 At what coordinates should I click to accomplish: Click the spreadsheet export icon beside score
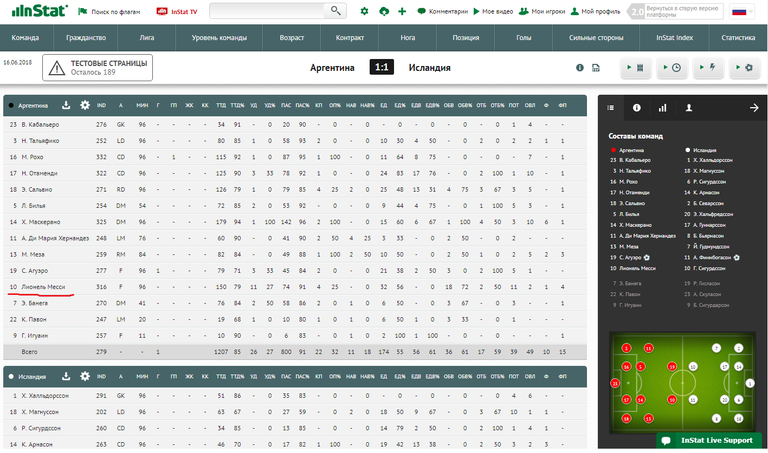coord(596,68)
